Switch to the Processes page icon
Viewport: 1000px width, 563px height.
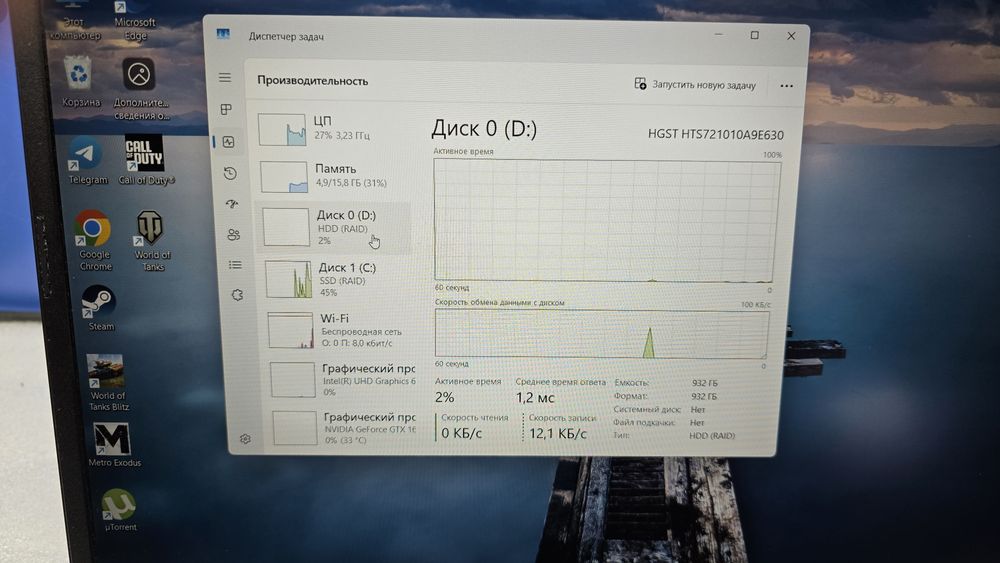tap(226, 110)
